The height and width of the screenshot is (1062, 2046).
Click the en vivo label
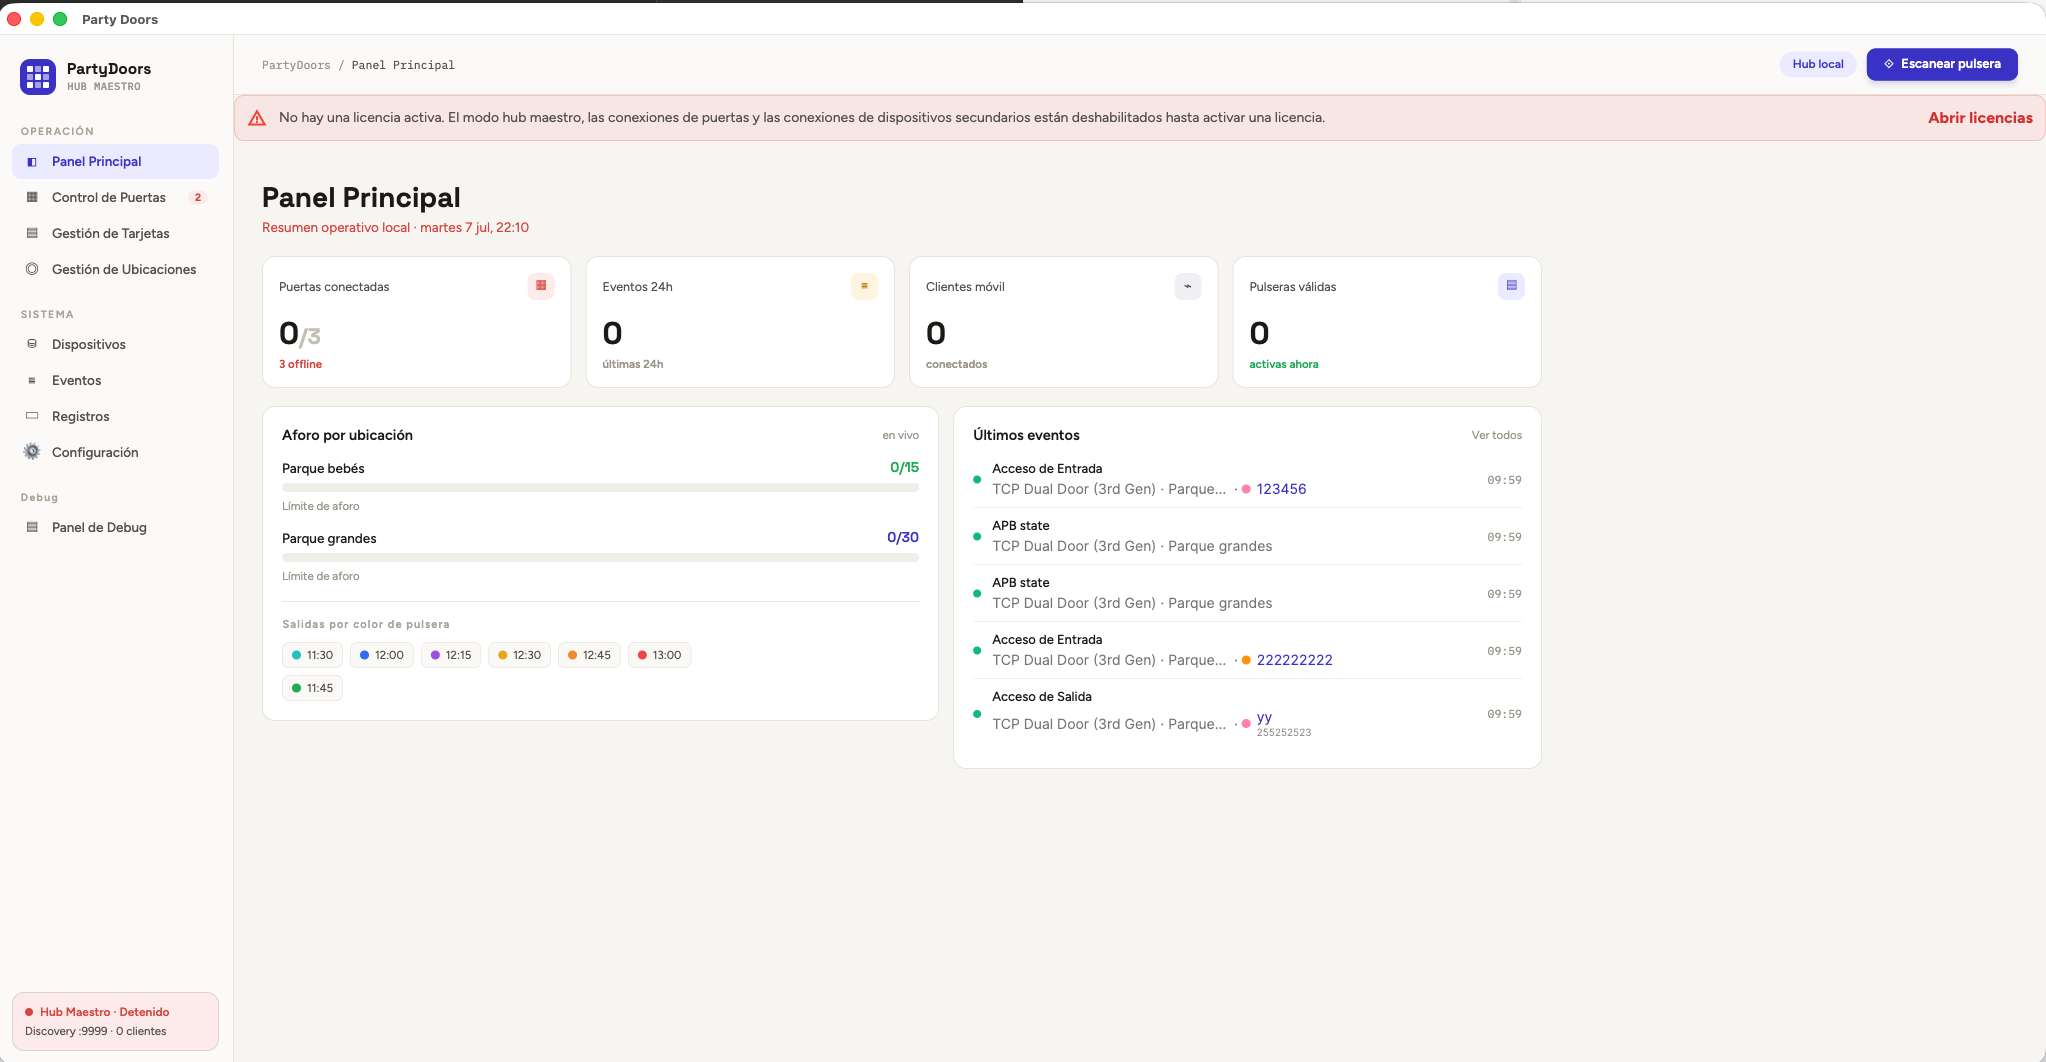tap(900, 435)
